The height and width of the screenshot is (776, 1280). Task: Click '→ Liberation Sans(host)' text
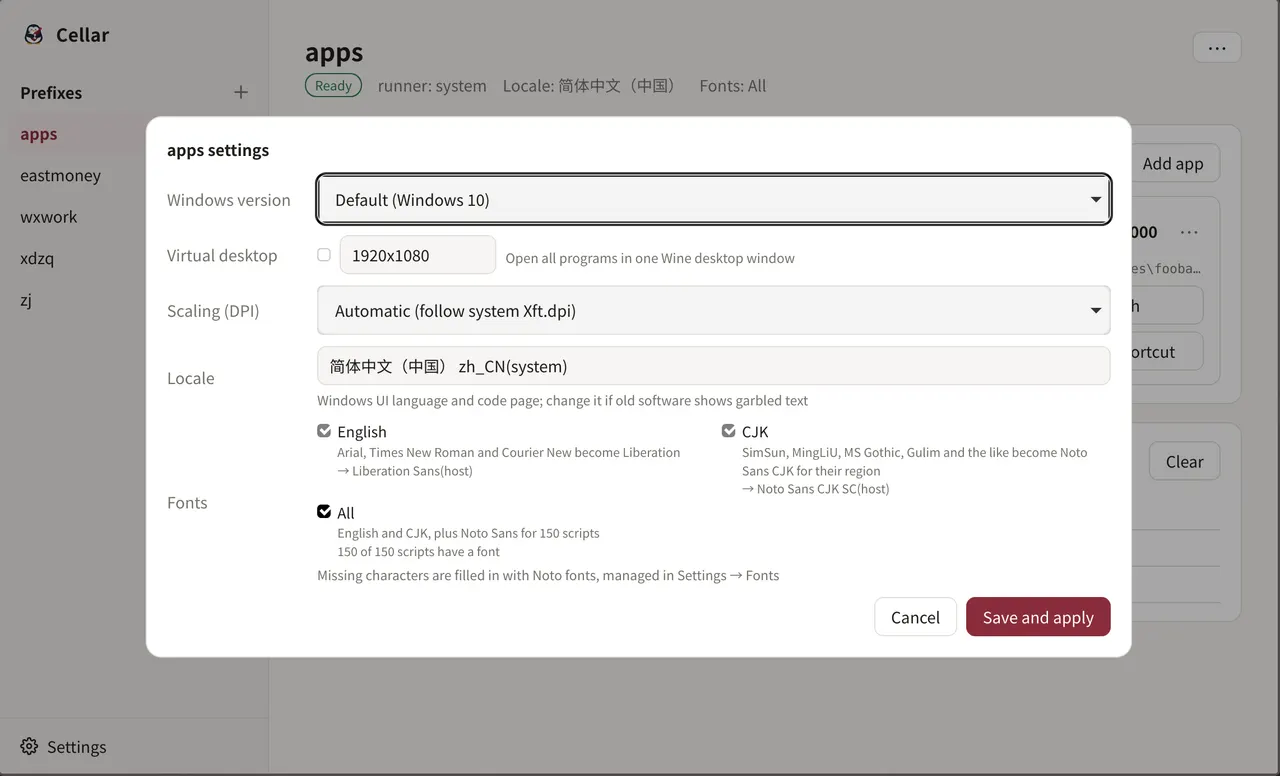(405, 470)
